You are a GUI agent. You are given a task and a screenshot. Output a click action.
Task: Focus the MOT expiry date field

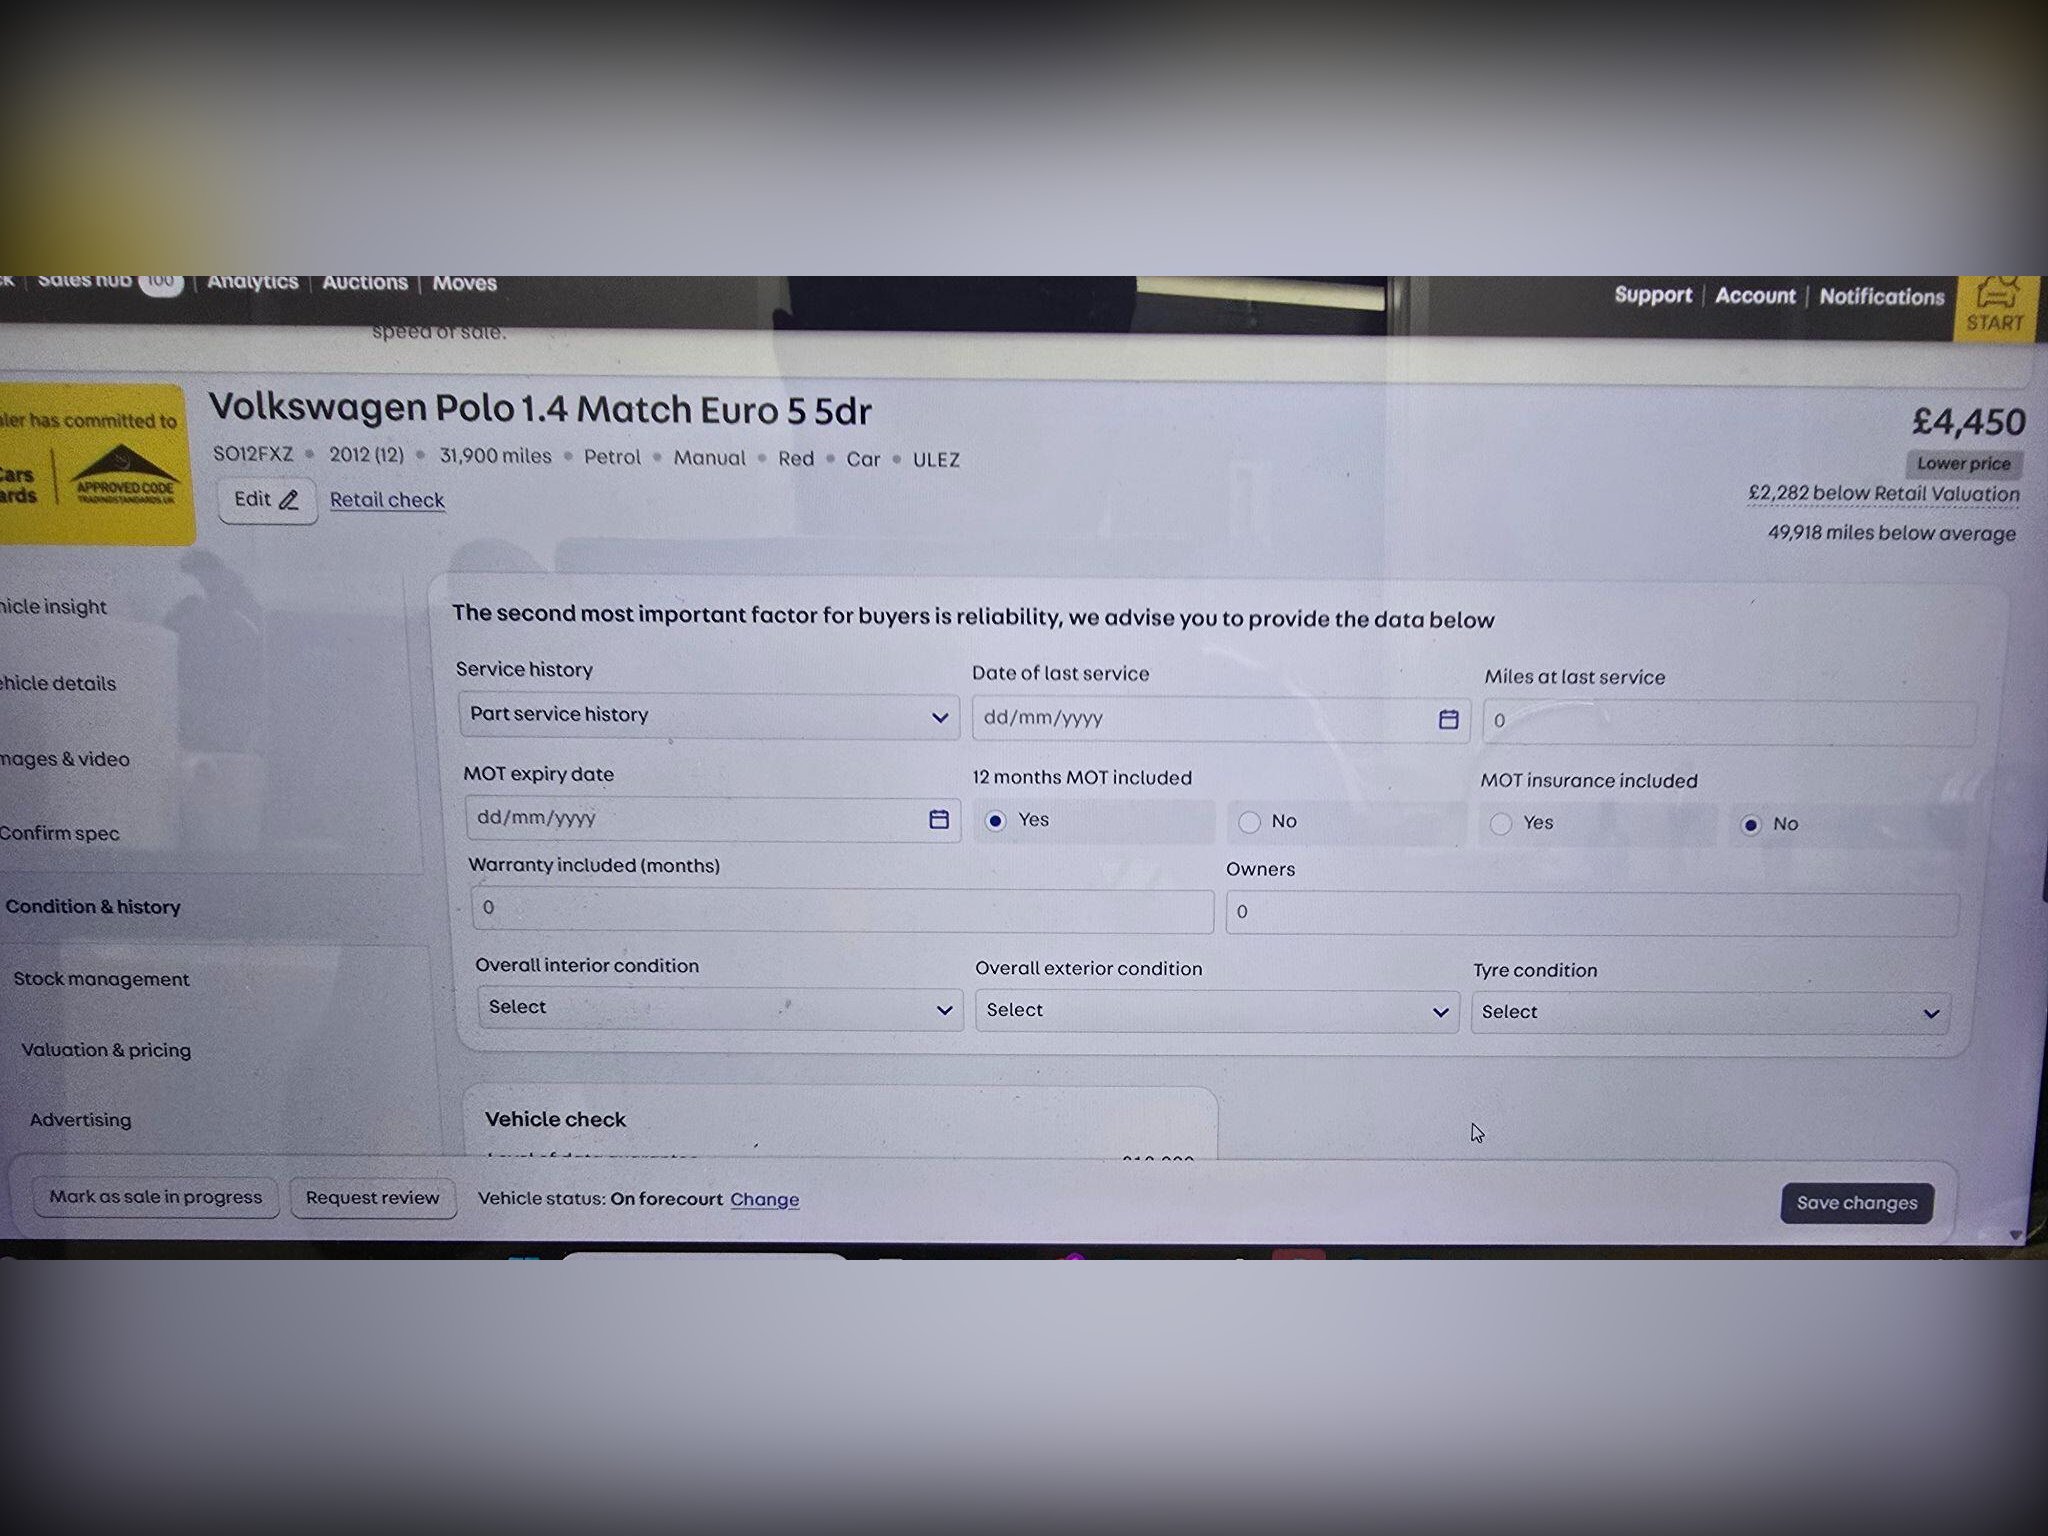pos(713,819)
